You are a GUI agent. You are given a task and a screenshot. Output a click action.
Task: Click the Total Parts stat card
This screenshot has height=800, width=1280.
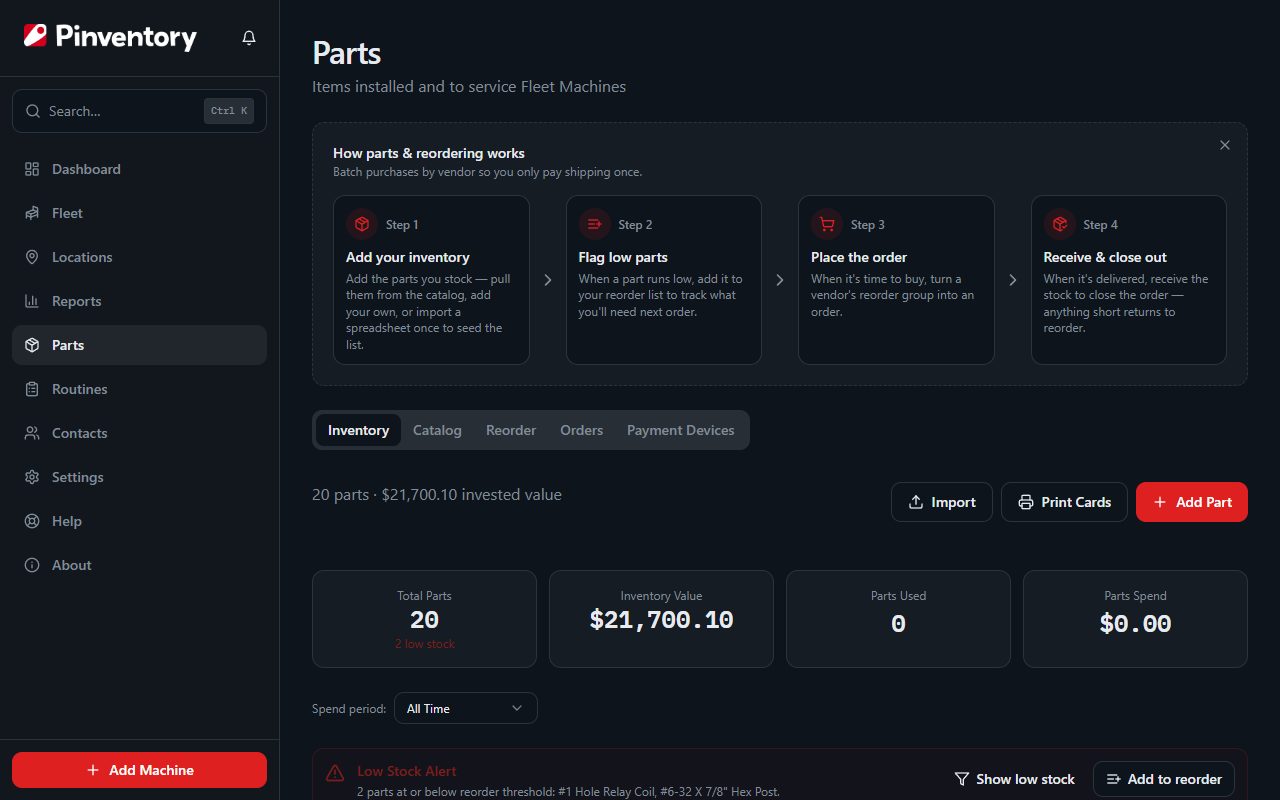click(x=424, y=619)
